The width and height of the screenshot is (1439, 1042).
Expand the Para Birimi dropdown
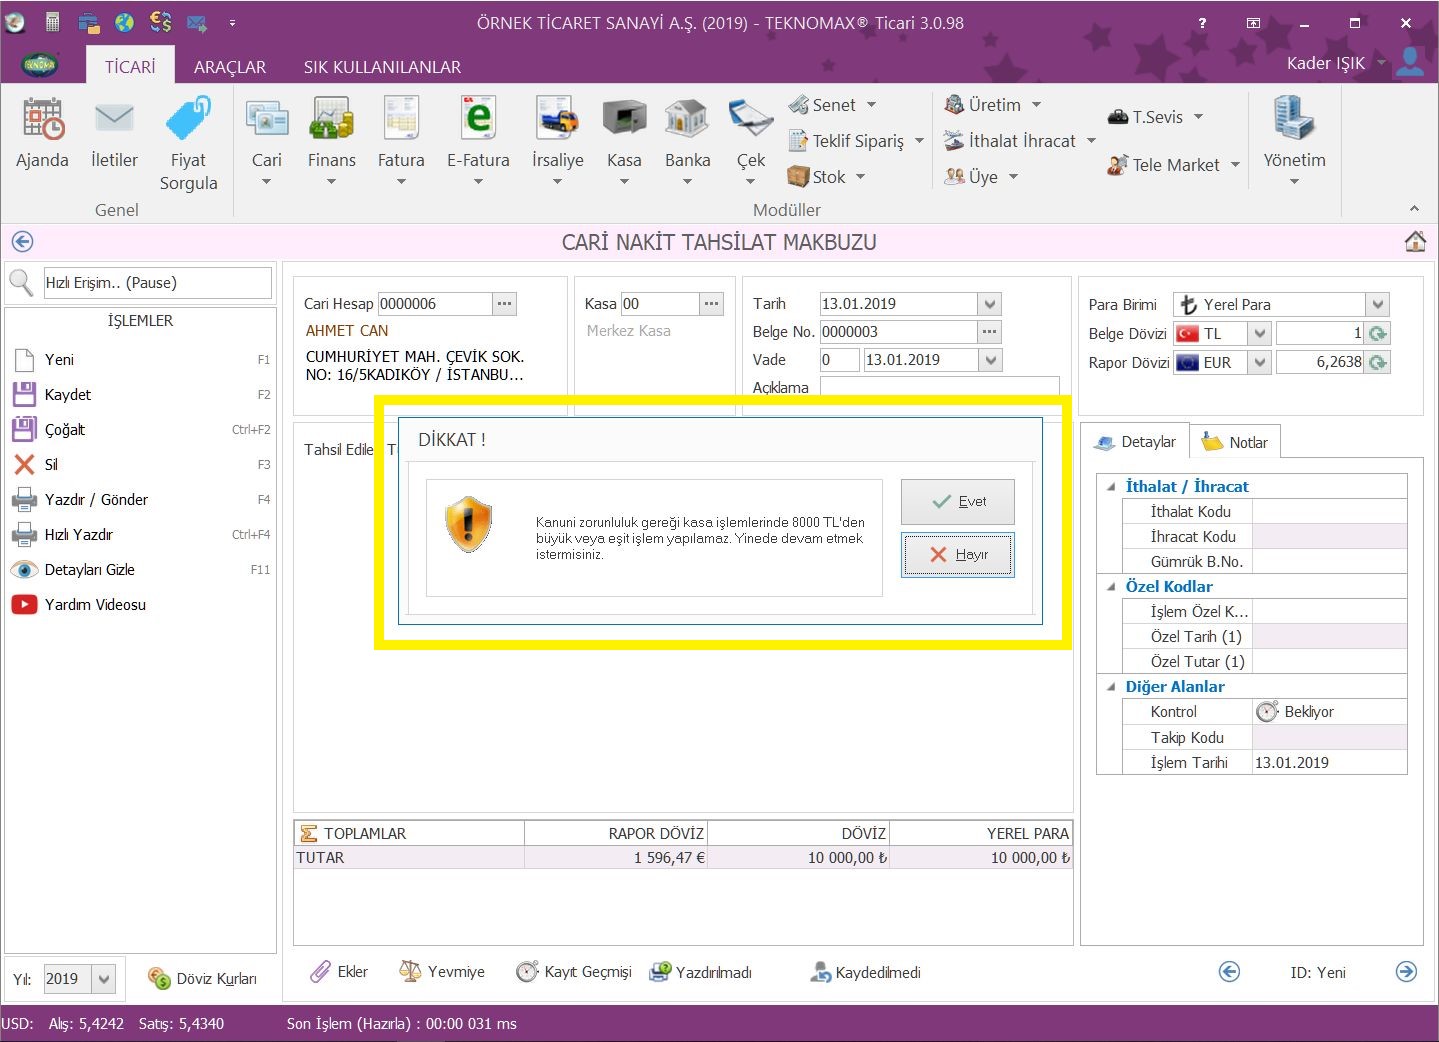pos(1378,305)
